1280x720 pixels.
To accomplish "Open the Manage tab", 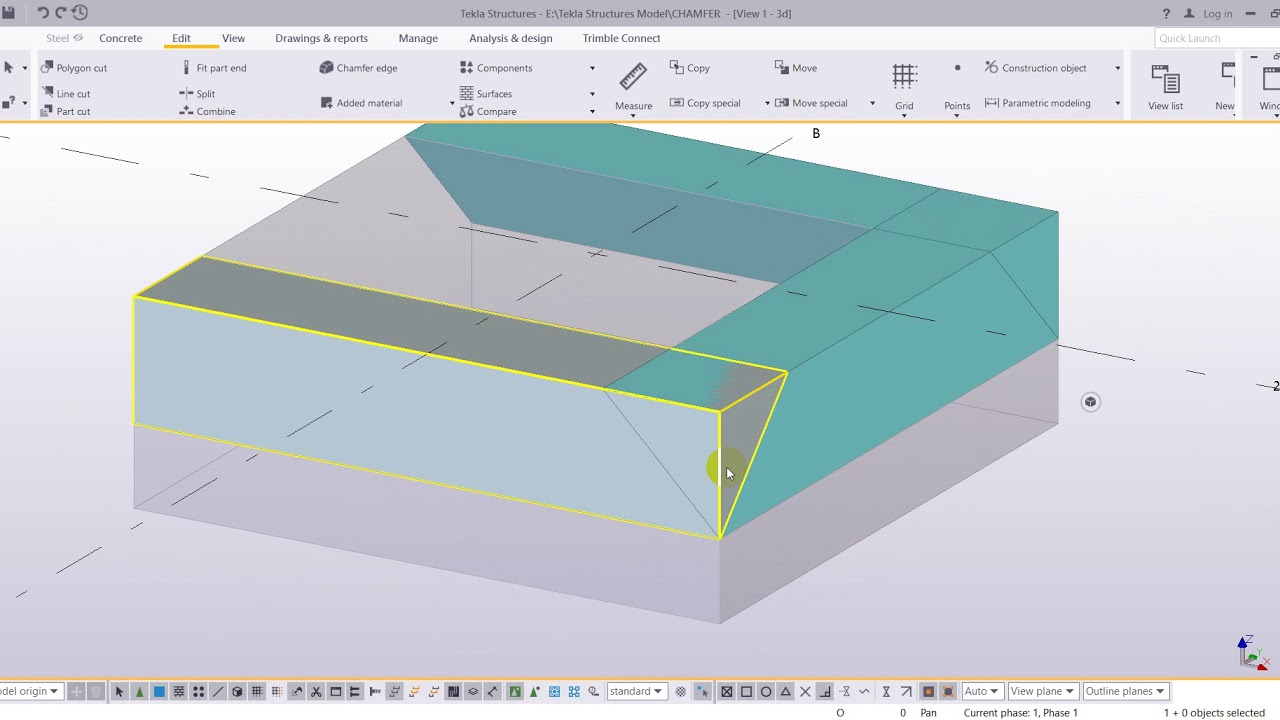I will tap(418, 38).
